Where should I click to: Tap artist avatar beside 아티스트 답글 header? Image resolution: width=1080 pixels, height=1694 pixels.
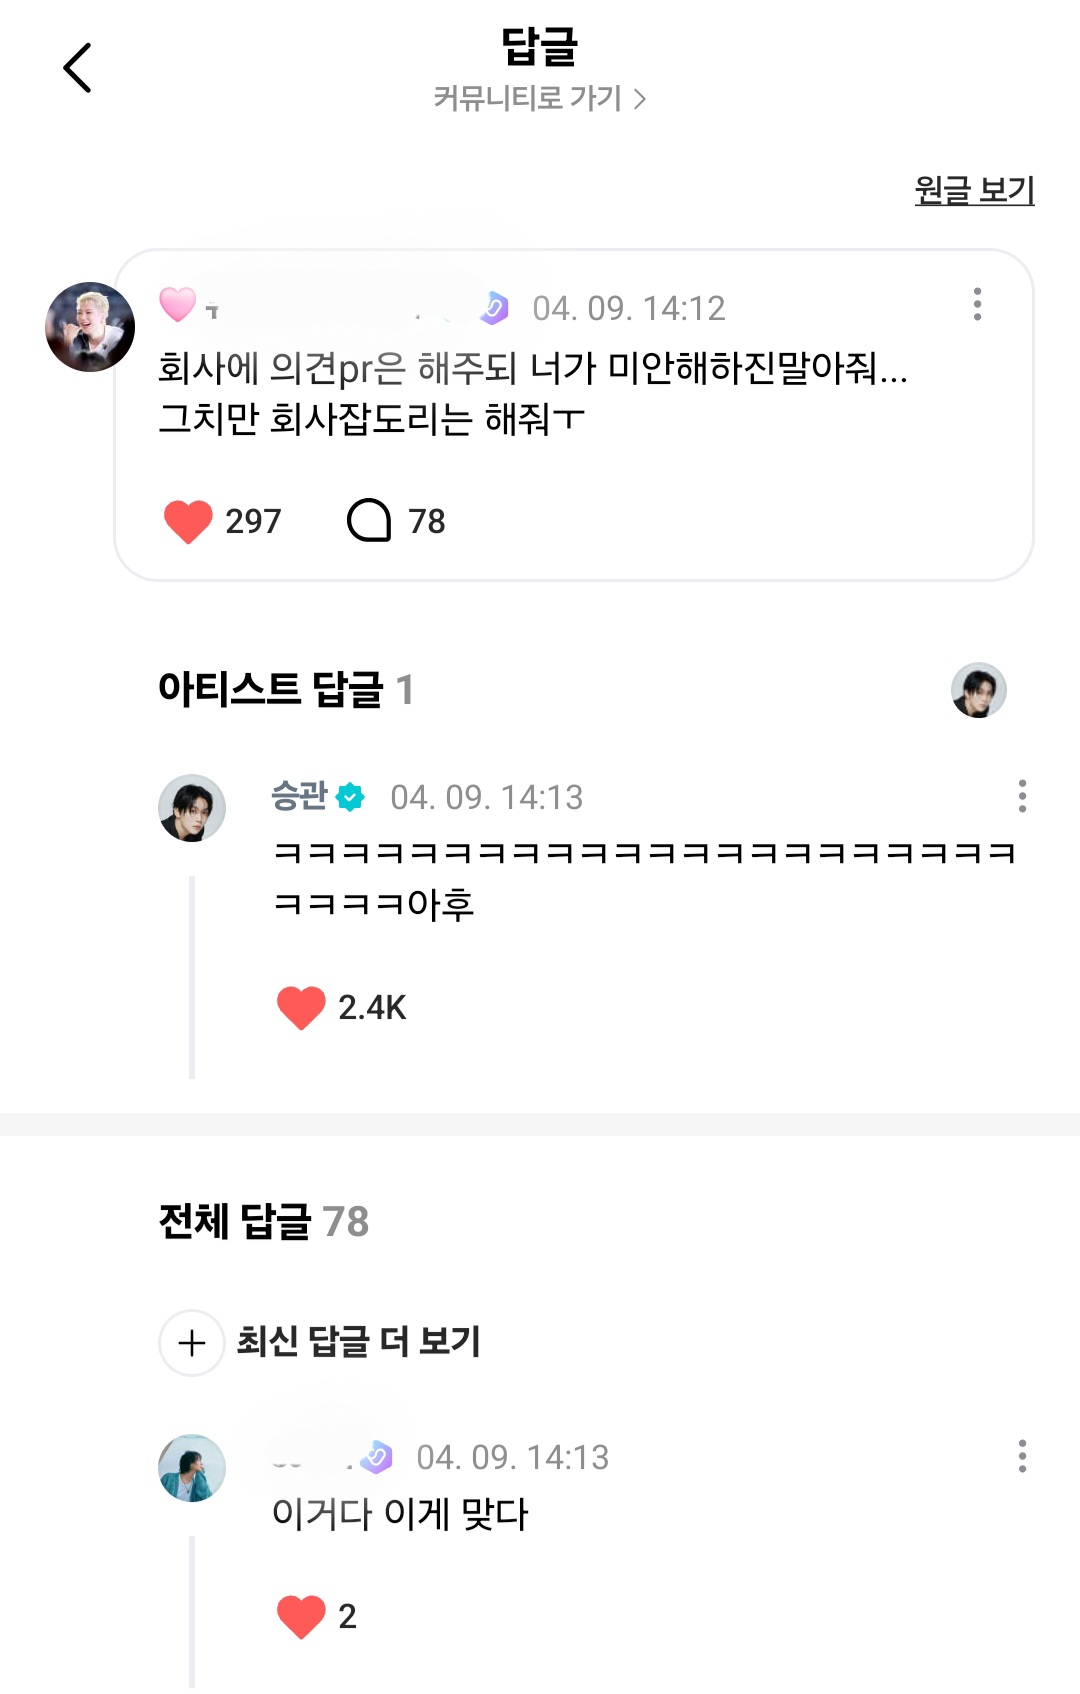coord(978,690)
